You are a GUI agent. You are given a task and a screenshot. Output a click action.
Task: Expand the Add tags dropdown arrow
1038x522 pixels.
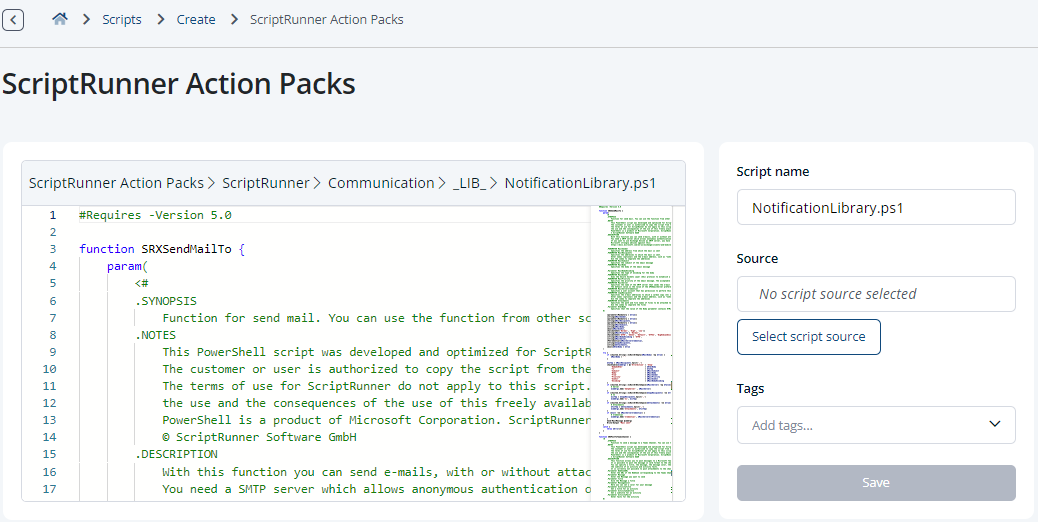[995, 424]
